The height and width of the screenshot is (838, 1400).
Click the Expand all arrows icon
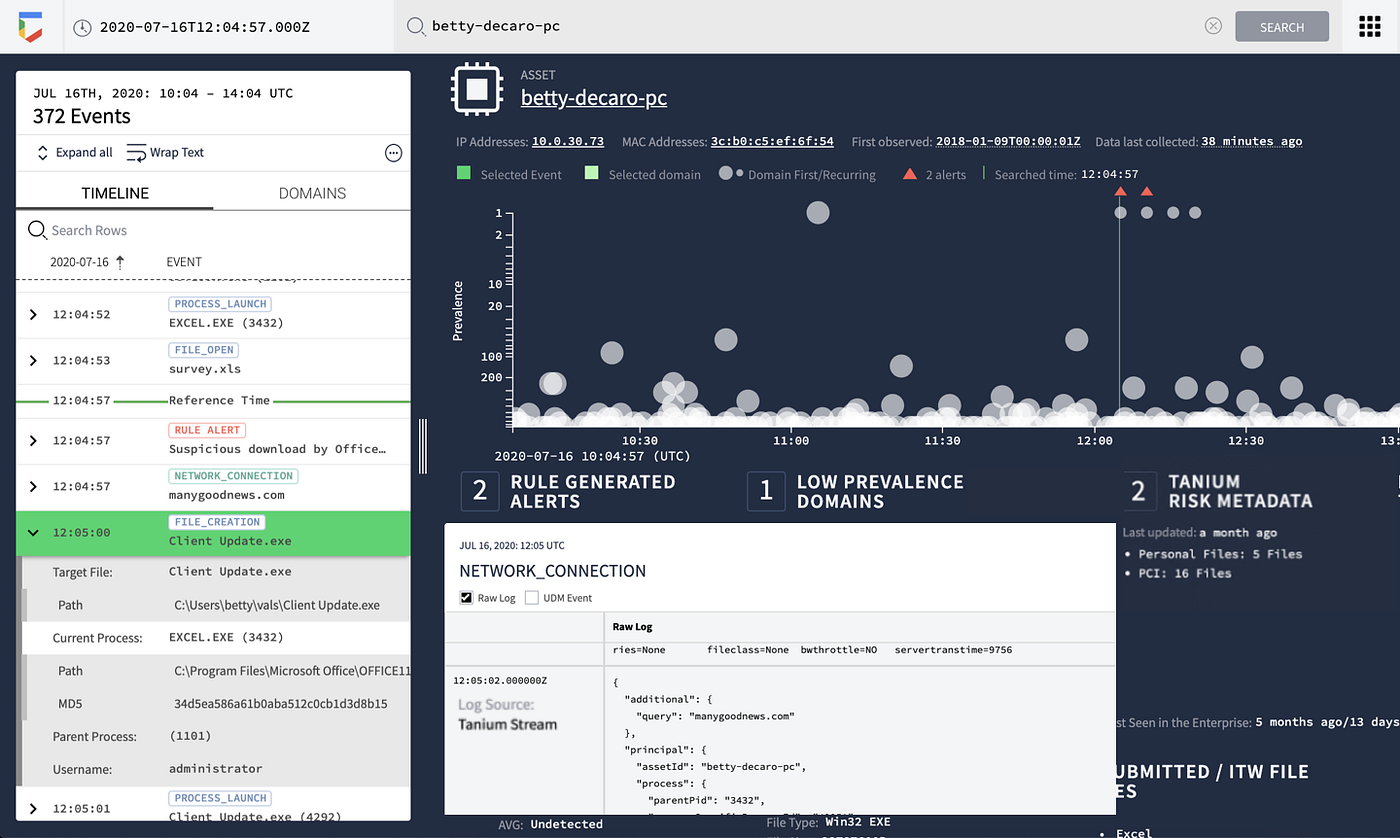(42, 153)
